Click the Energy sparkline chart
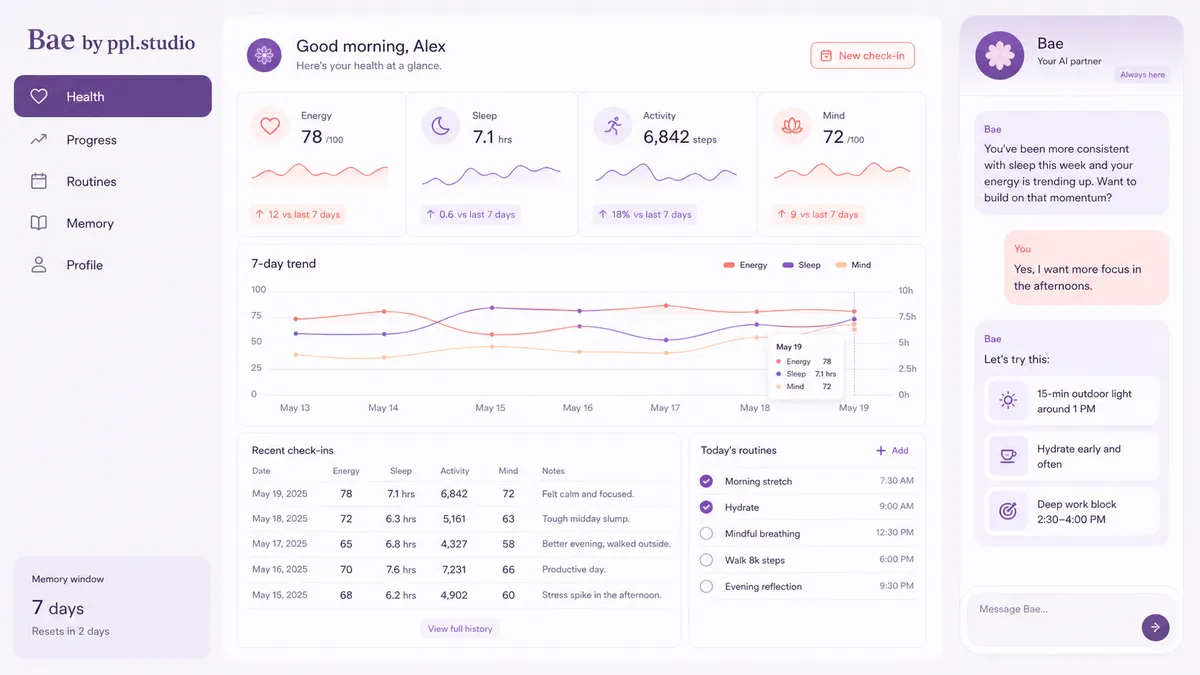This screenshot has width=1200, height=675. coord(320,175)
